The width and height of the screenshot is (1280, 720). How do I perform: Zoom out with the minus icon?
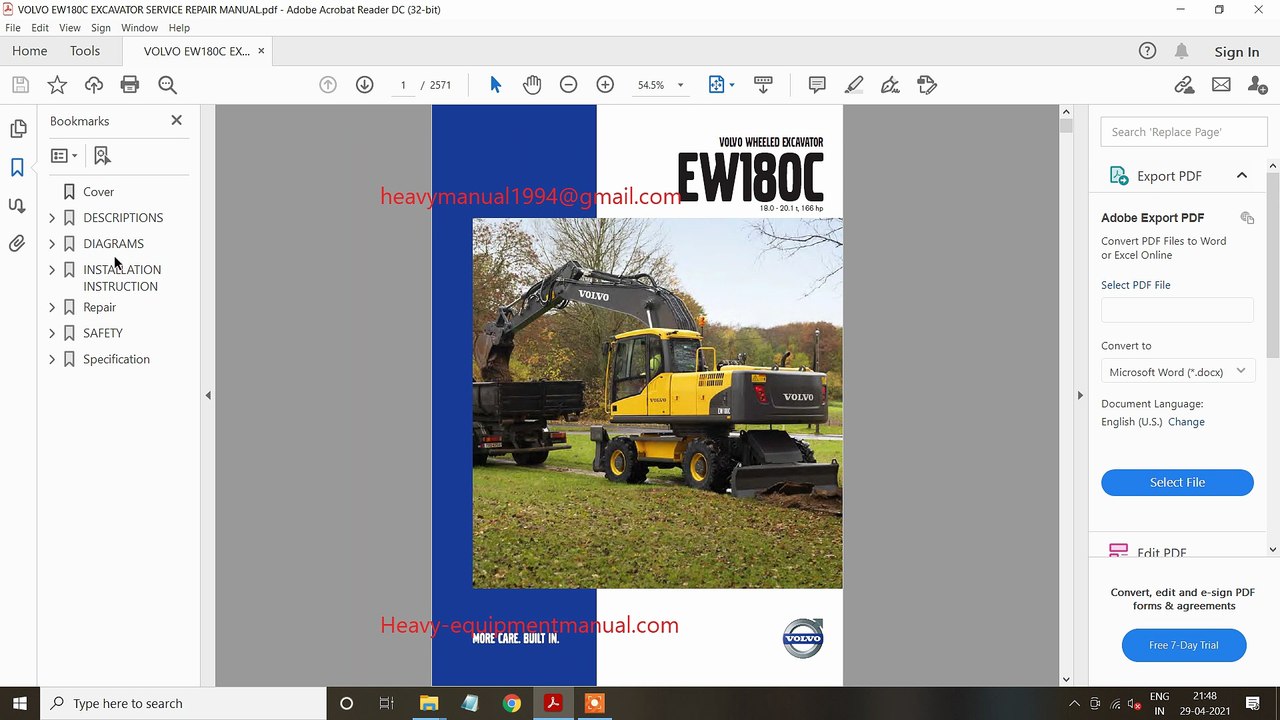pos(568,85)
